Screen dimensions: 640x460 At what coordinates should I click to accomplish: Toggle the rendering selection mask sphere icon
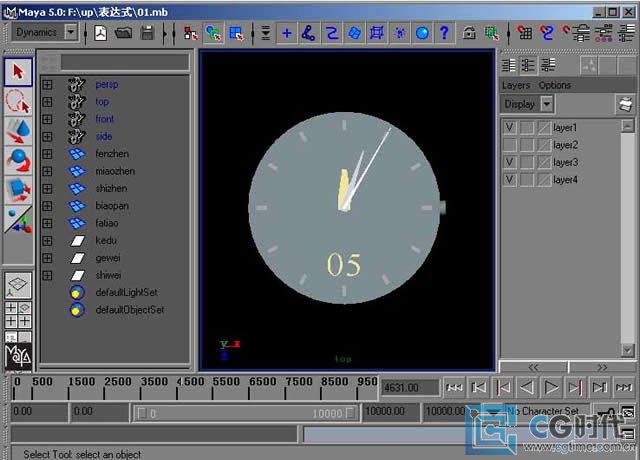click(422, 33)
